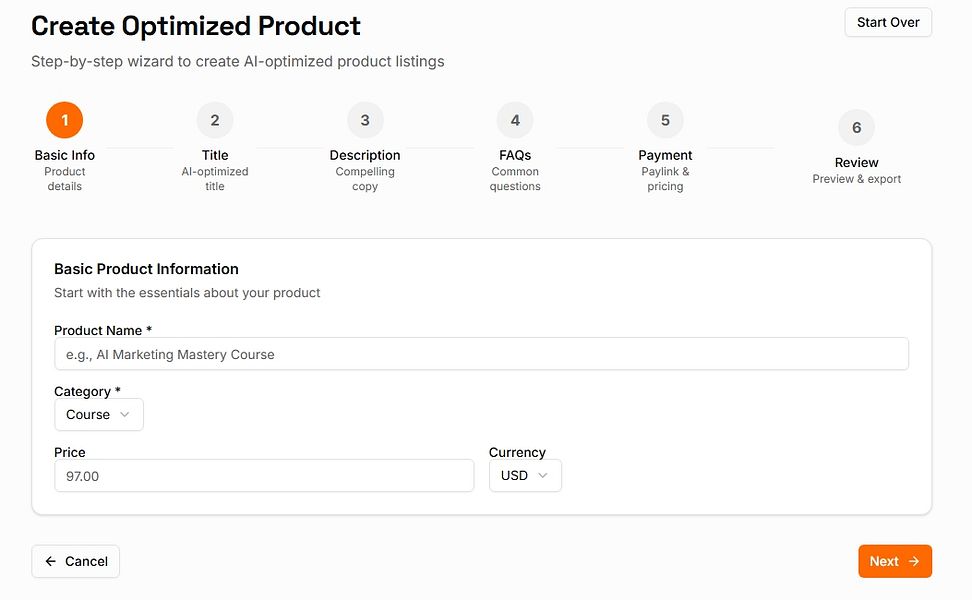Viewport: 972px width, 600px height.
Task: Jump to step 3 Description circle
Action: coord(365,120)
